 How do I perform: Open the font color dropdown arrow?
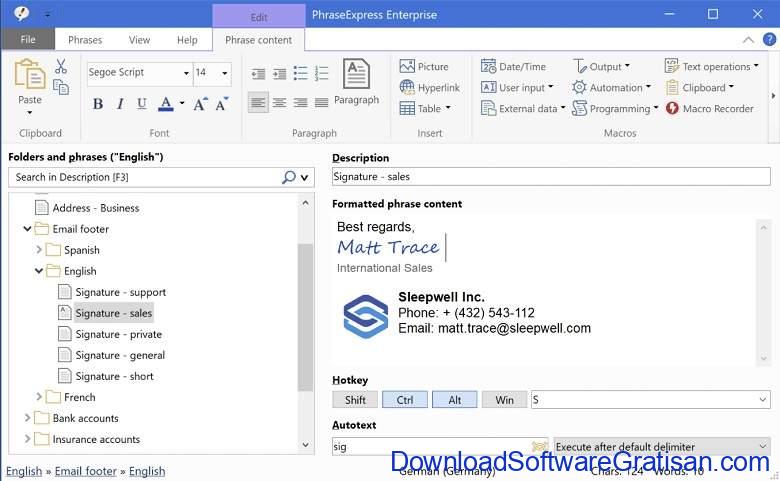[x=182, y=103]
